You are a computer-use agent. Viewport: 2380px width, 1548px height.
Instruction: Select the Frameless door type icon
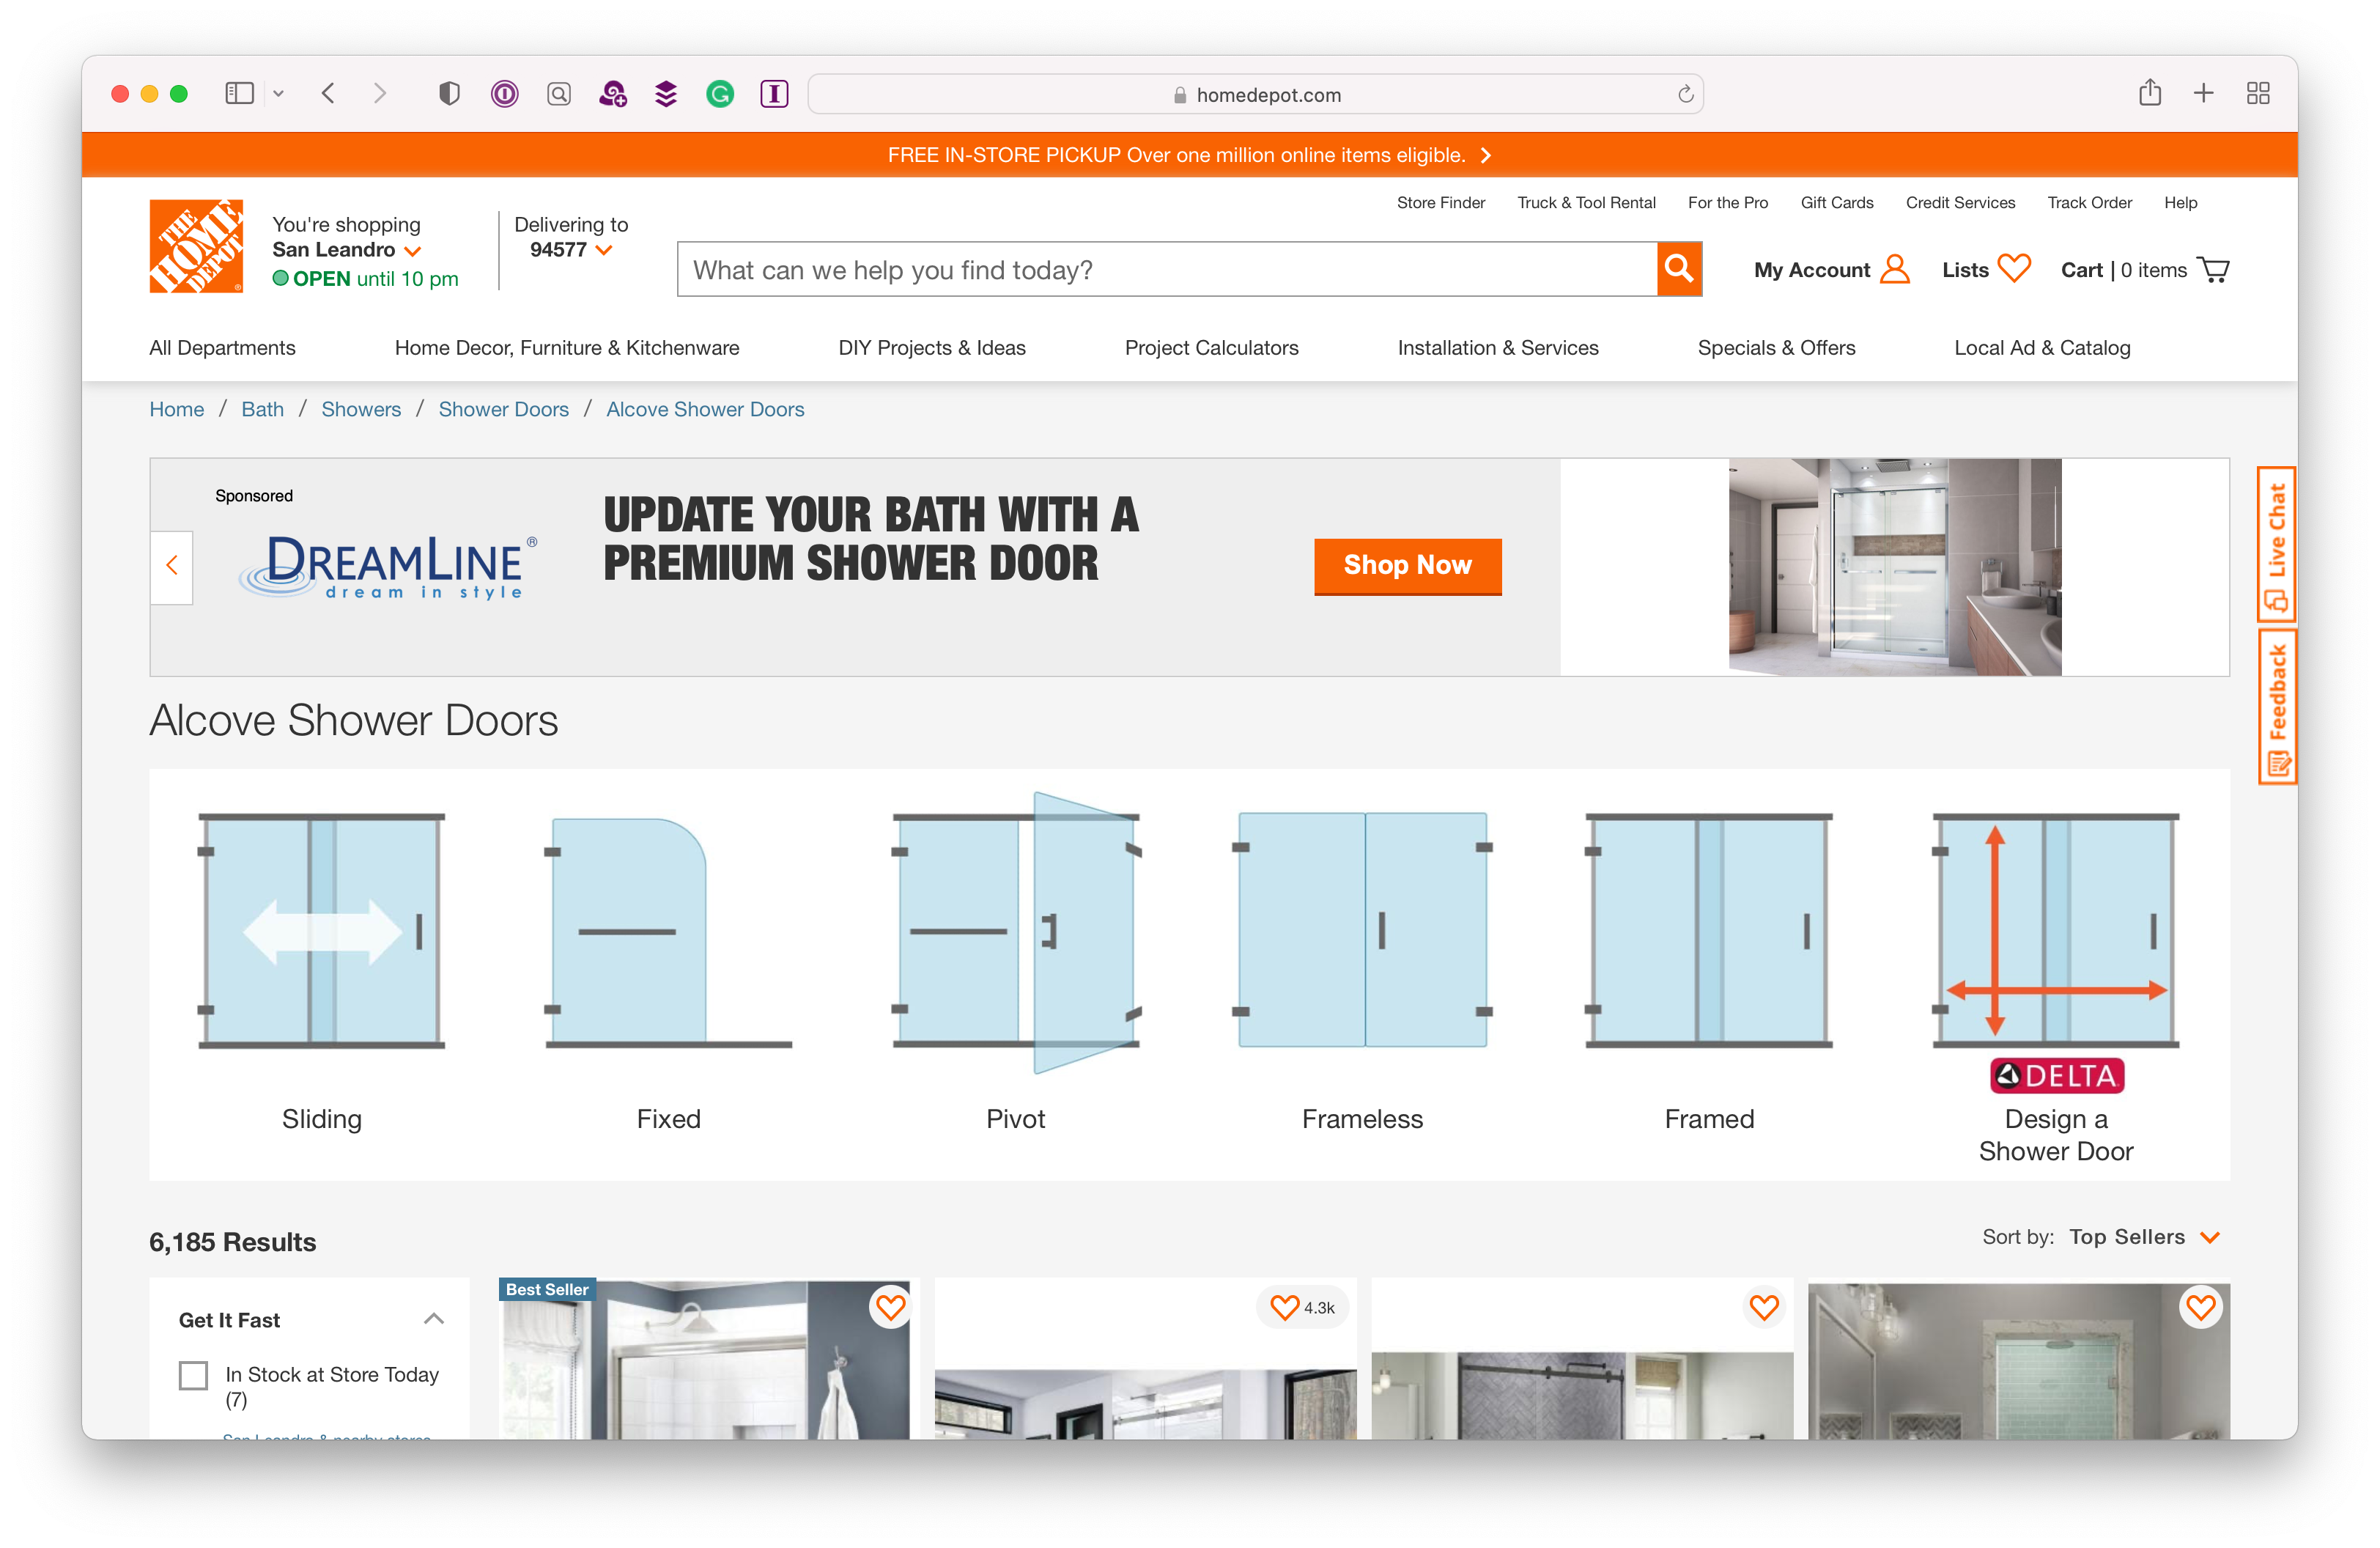pos(1362,930)
